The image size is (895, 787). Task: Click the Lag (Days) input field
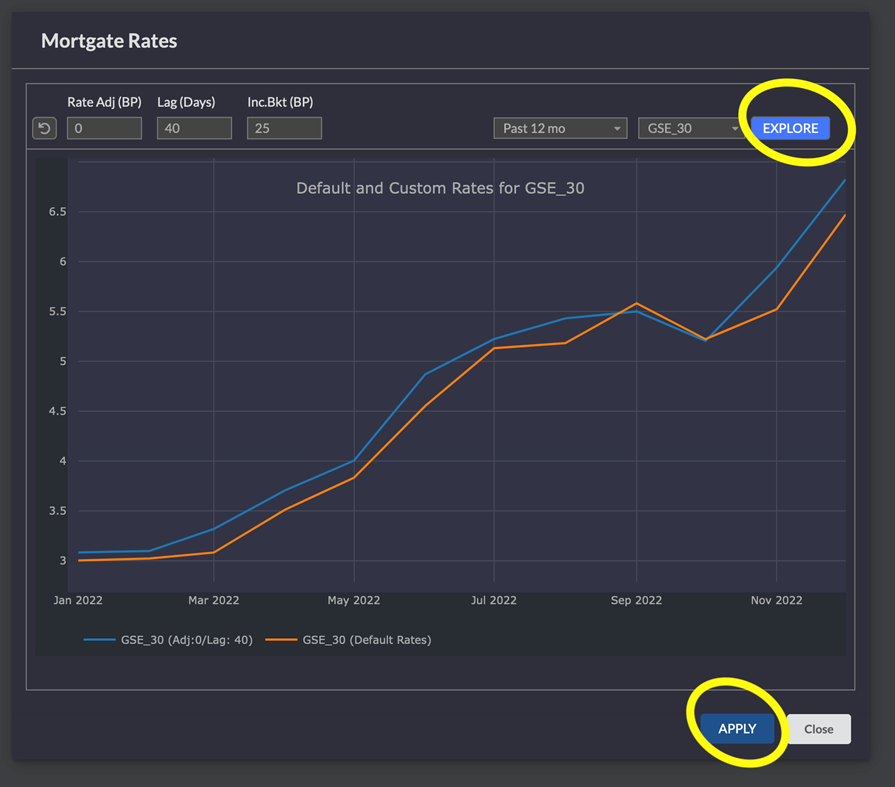[x=194, y=128]
